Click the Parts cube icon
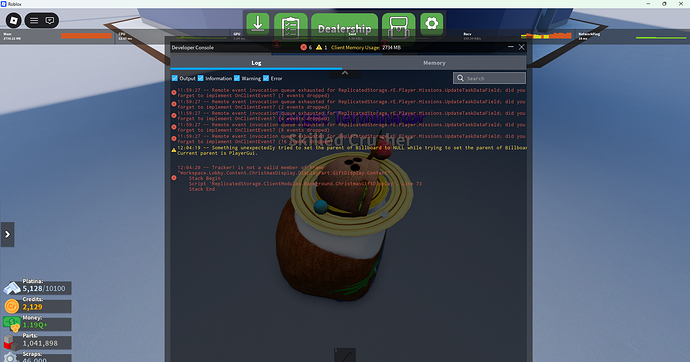 pyautogui.click(x=10, y=342)
